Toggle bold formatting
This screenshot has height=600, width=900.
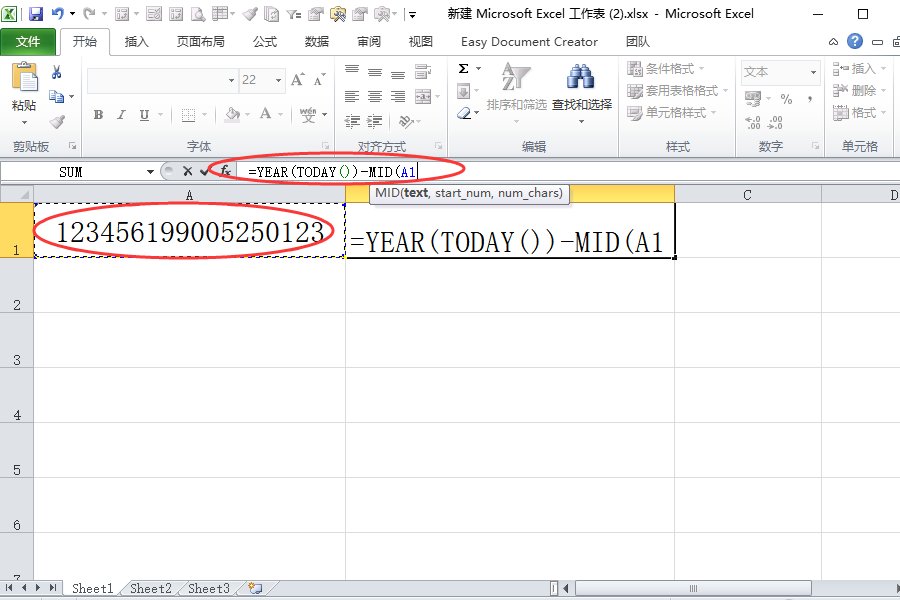click(x=98, y=115)
